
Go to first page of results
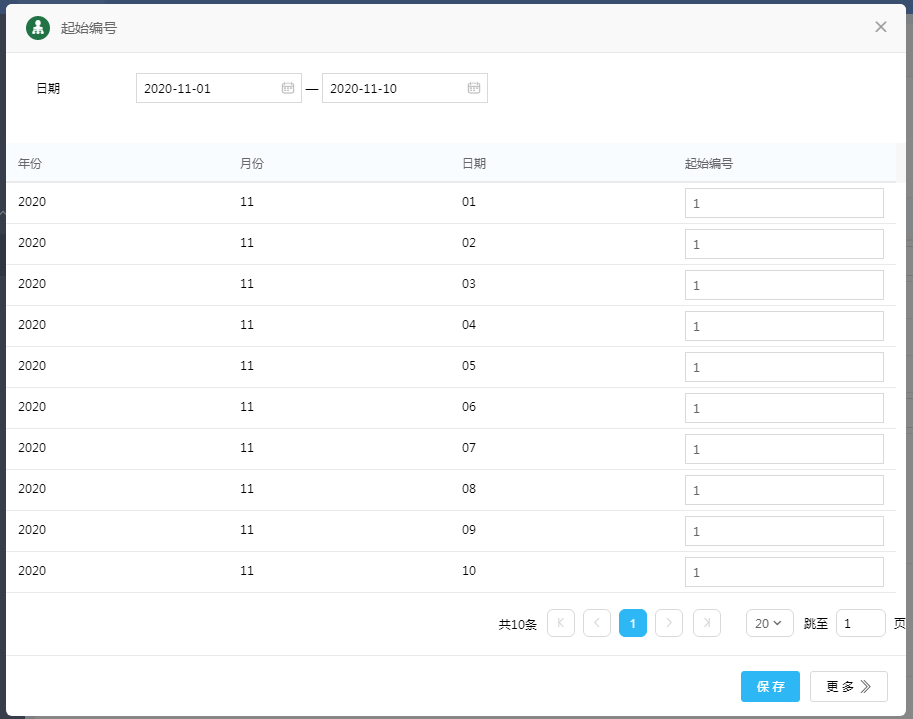(x=561, y=623)
